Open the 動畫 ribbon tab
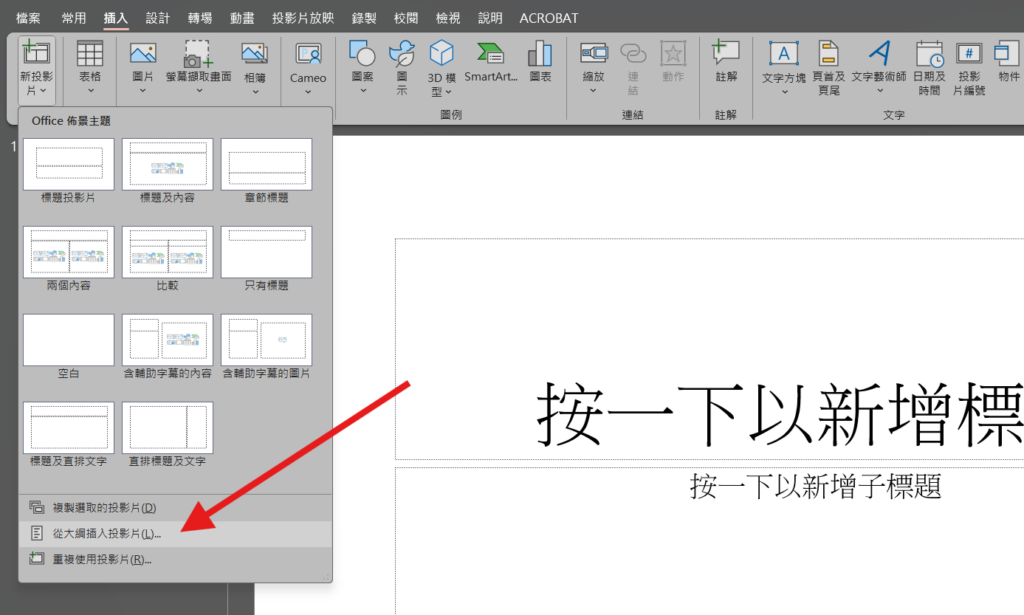 point(241,18)
